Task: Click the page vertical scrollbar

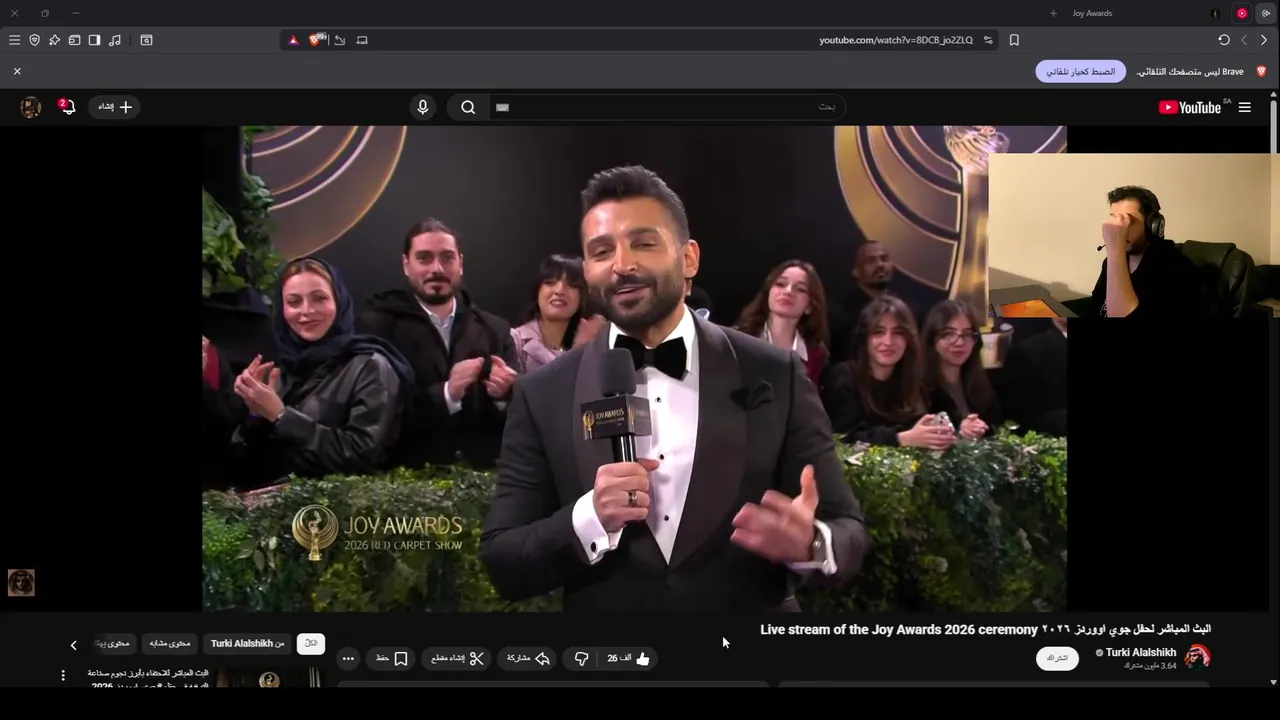Action: [x=1273, y=390]
